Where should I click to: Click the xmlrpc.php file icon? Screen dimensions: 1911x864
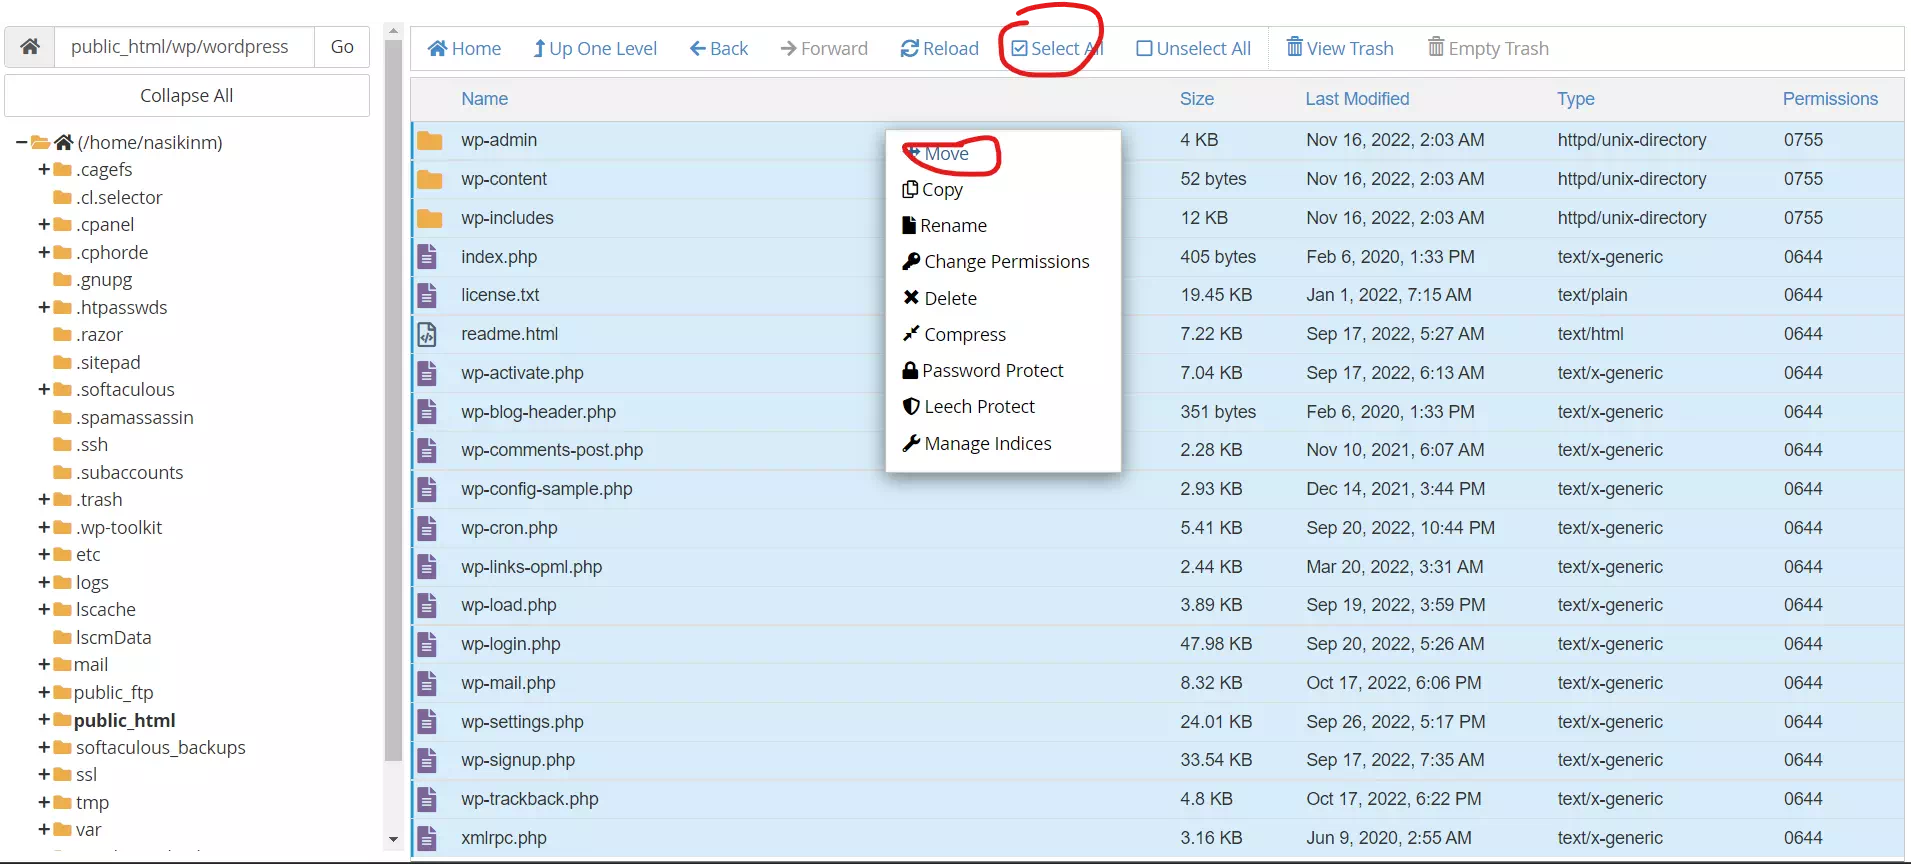(427, 838)
